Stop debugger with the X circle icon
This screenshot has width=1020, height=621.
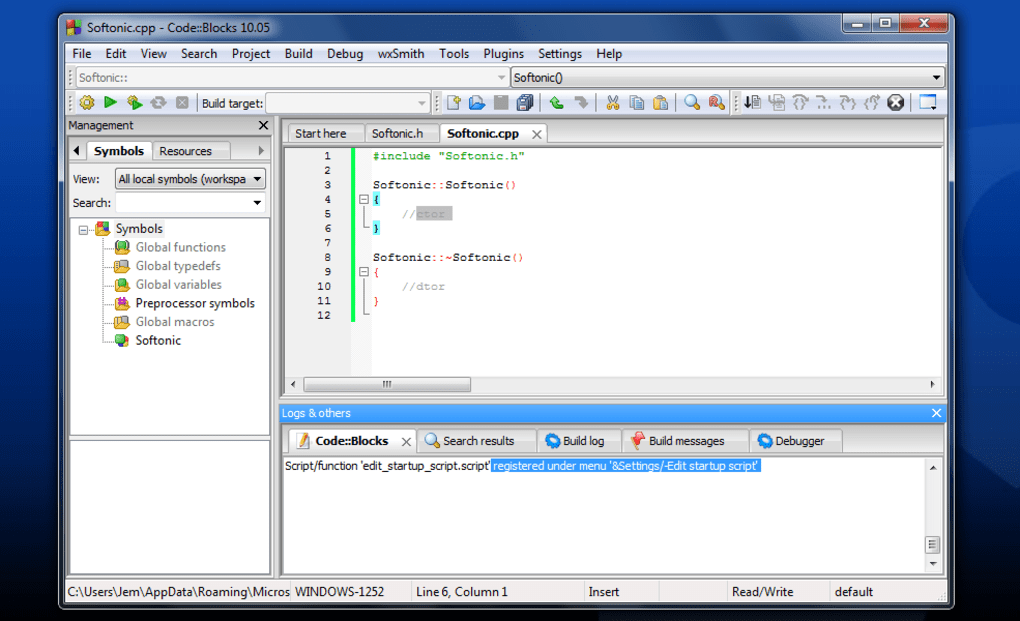click(896, 103)
